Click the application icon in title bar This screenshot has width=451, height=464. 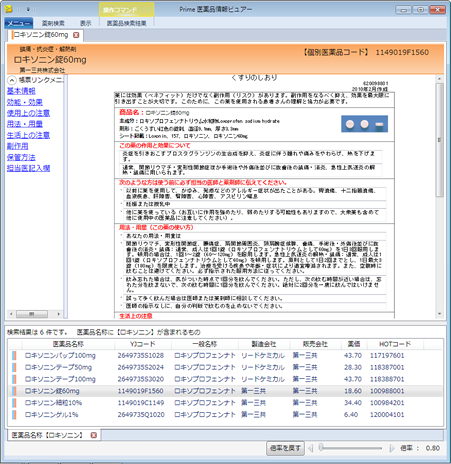[9, 9]
